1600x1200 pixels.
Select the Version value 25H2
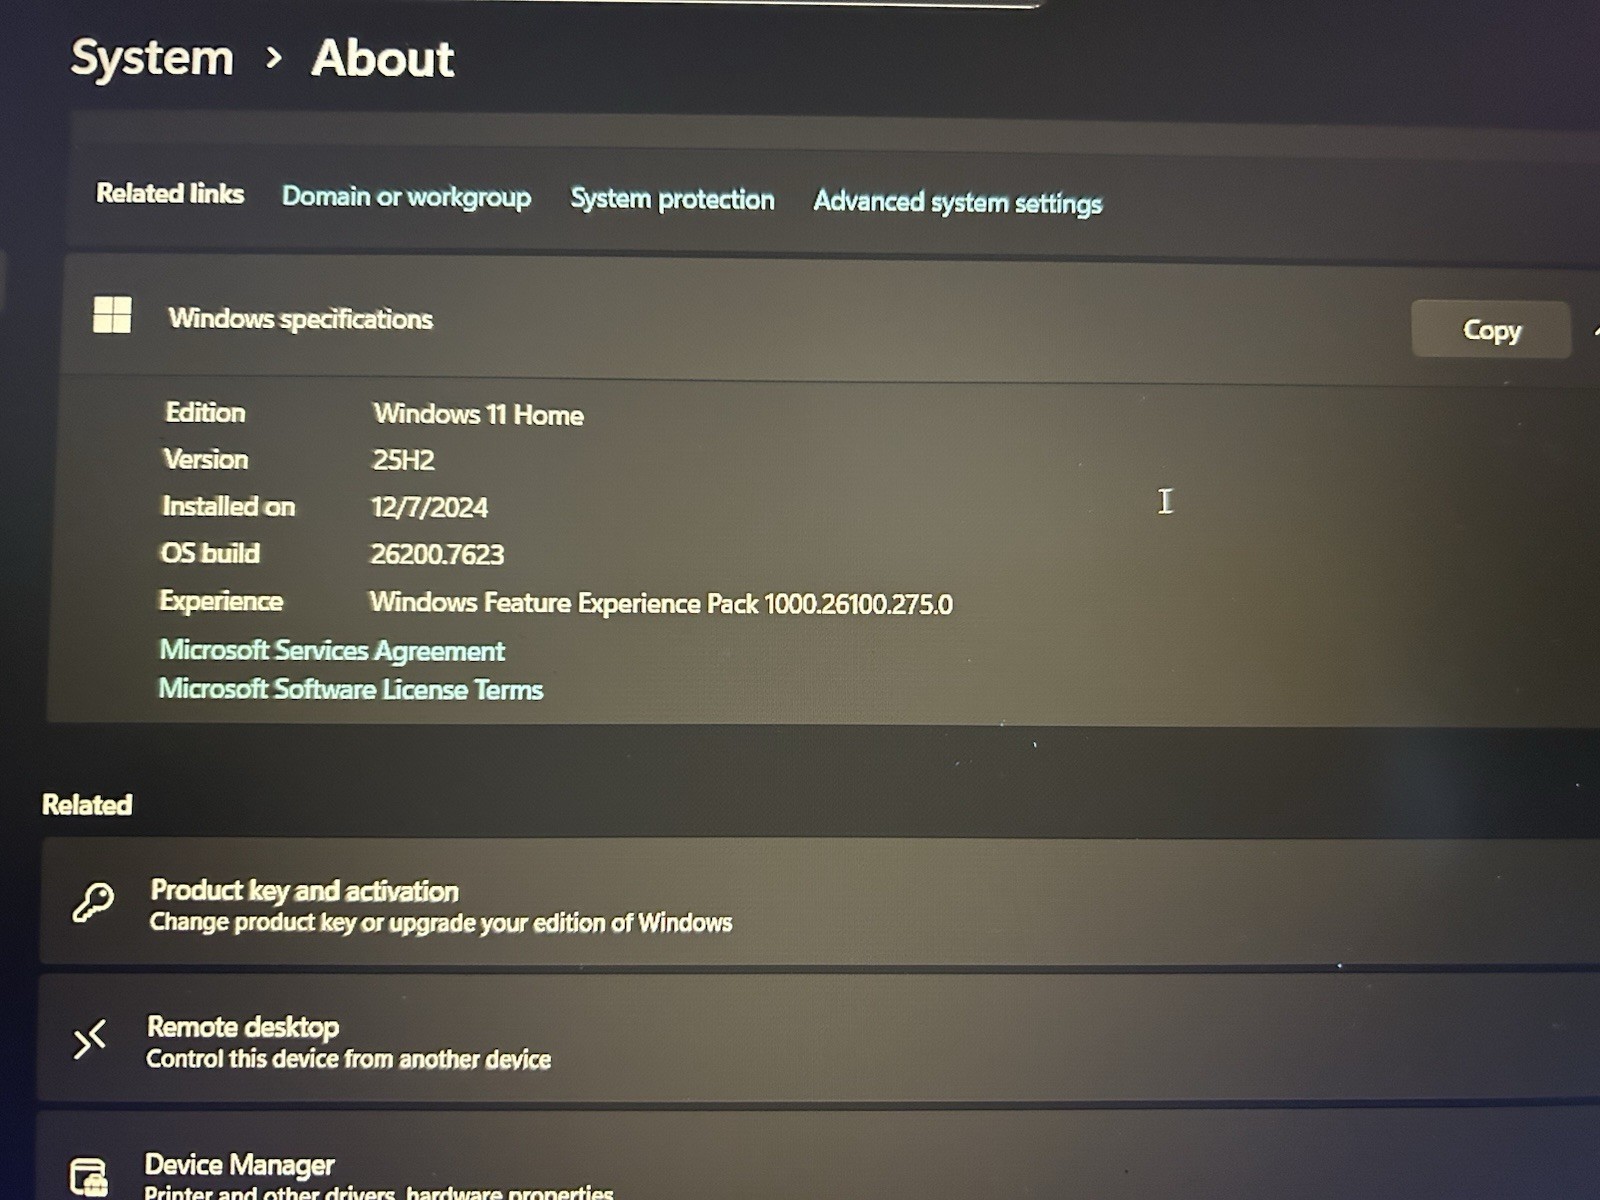403,460
